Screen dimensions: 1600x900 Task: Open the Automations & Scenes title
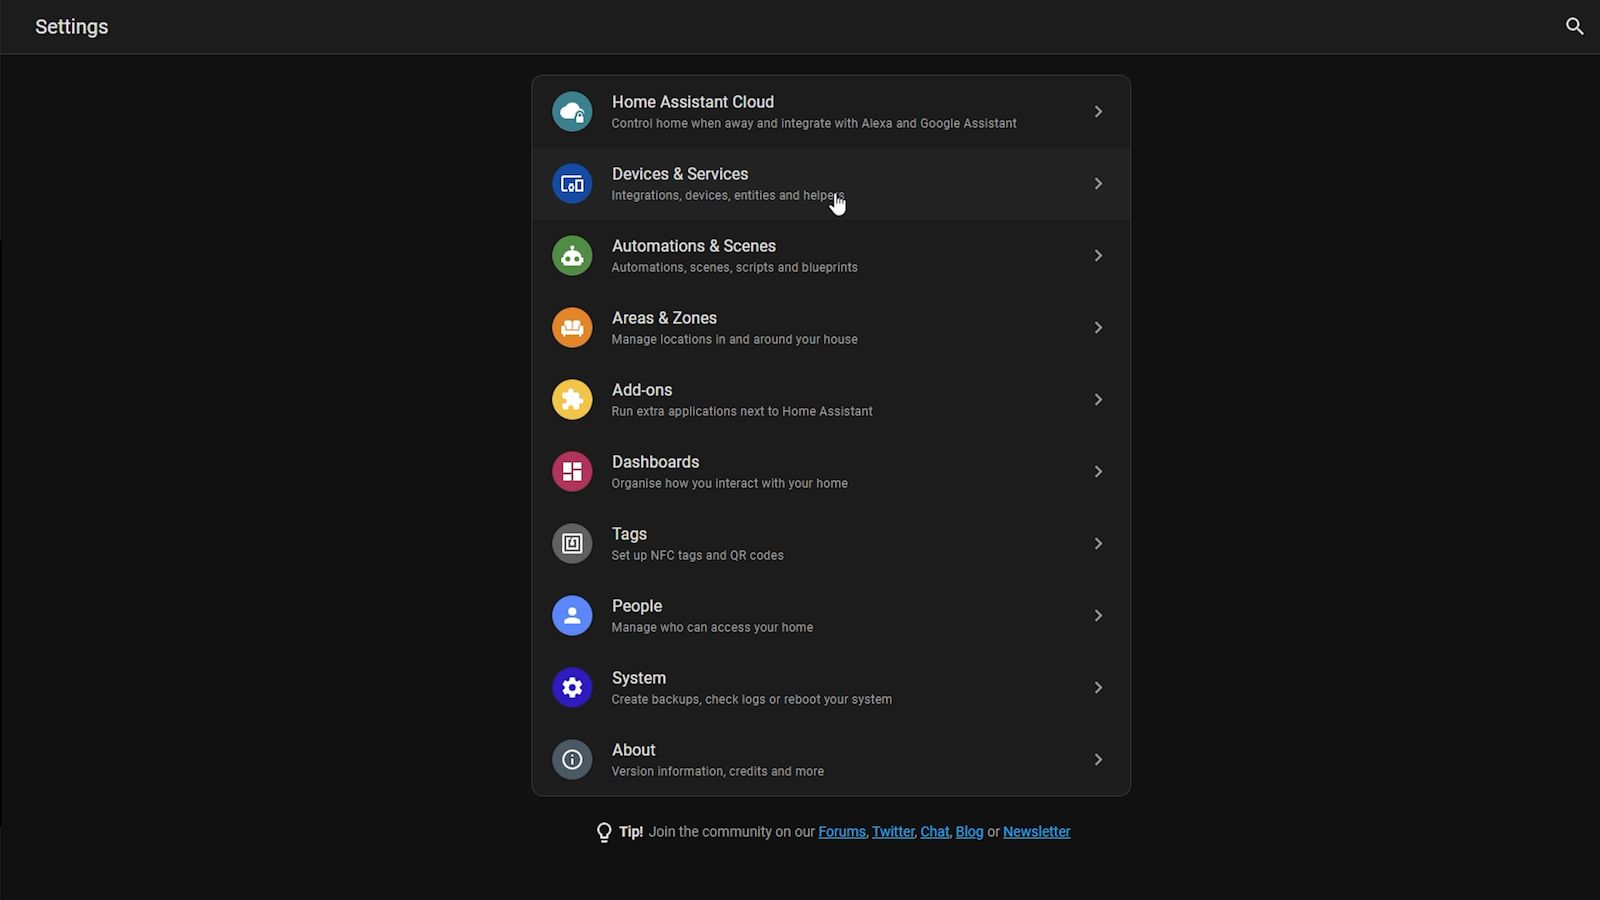point(694,246)
